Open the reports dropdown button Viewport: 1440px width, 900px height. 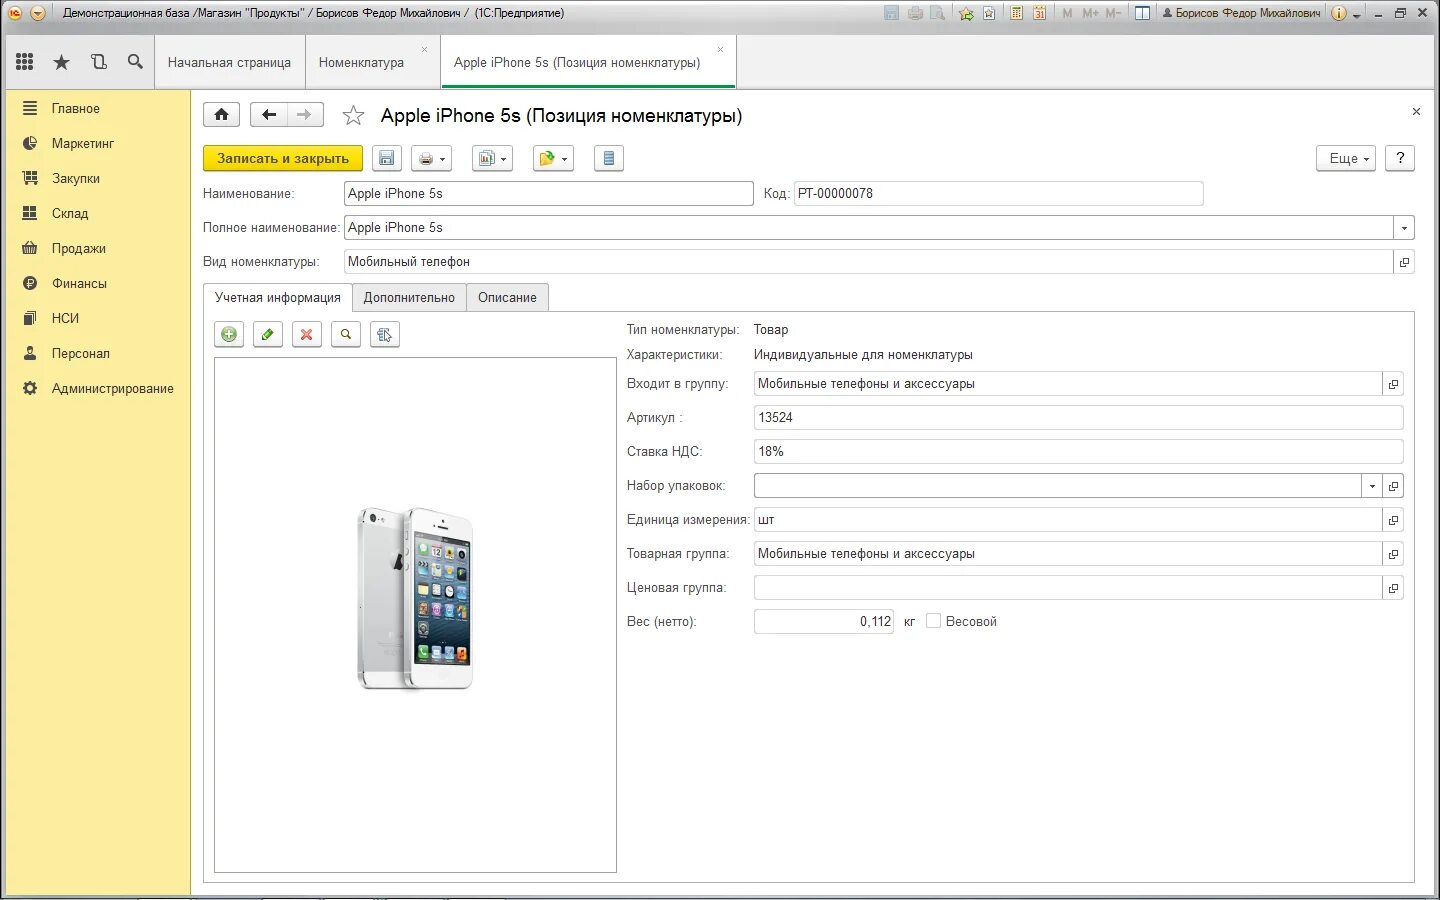coord(492,158)
